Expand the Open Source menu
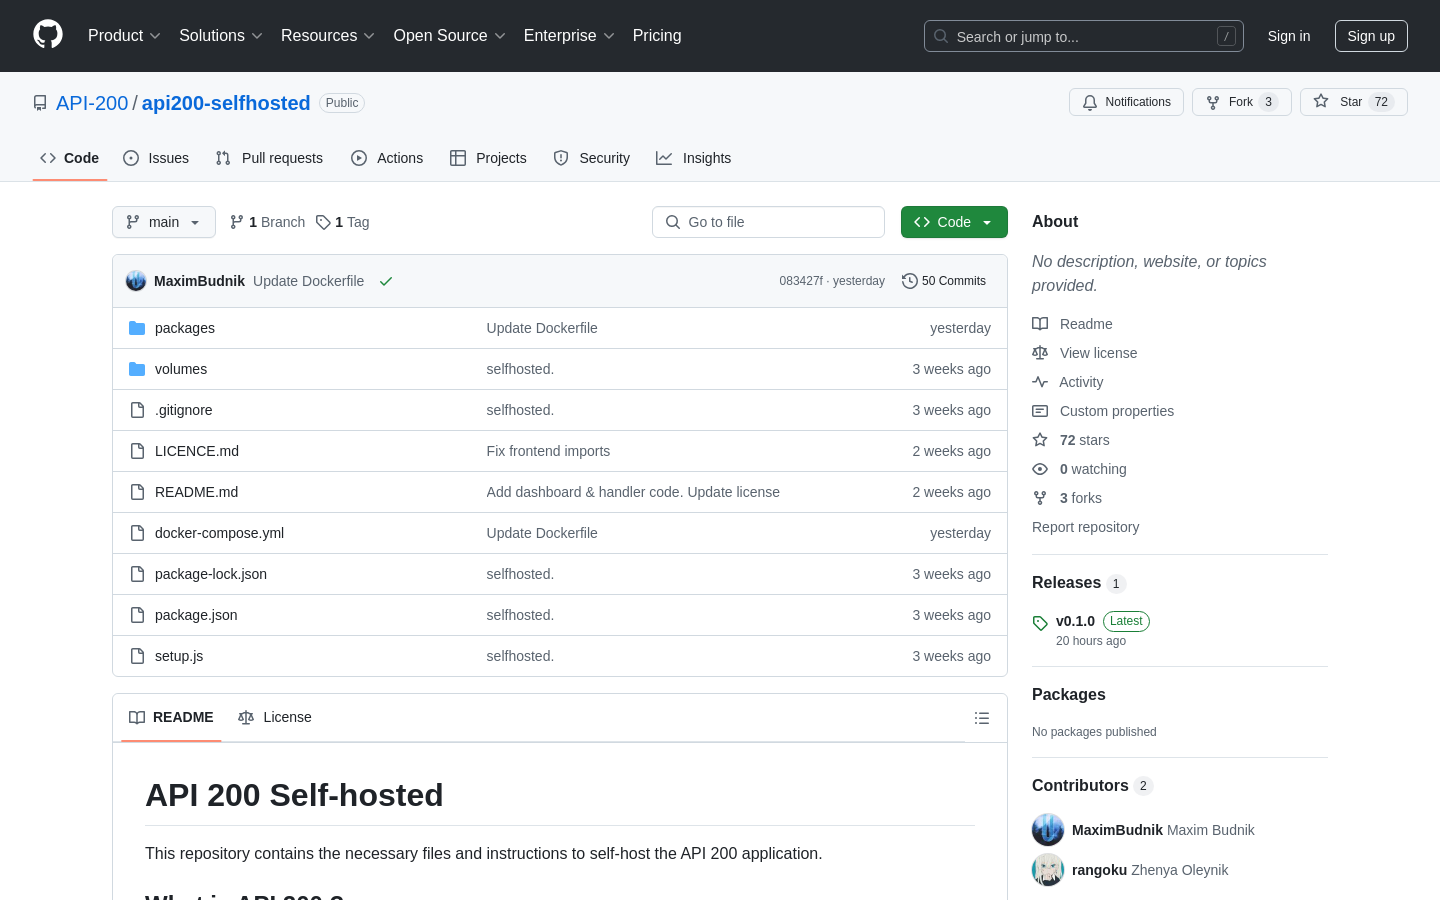The width and height of the screenshot is (1440, 900). [x=450, y=35]
